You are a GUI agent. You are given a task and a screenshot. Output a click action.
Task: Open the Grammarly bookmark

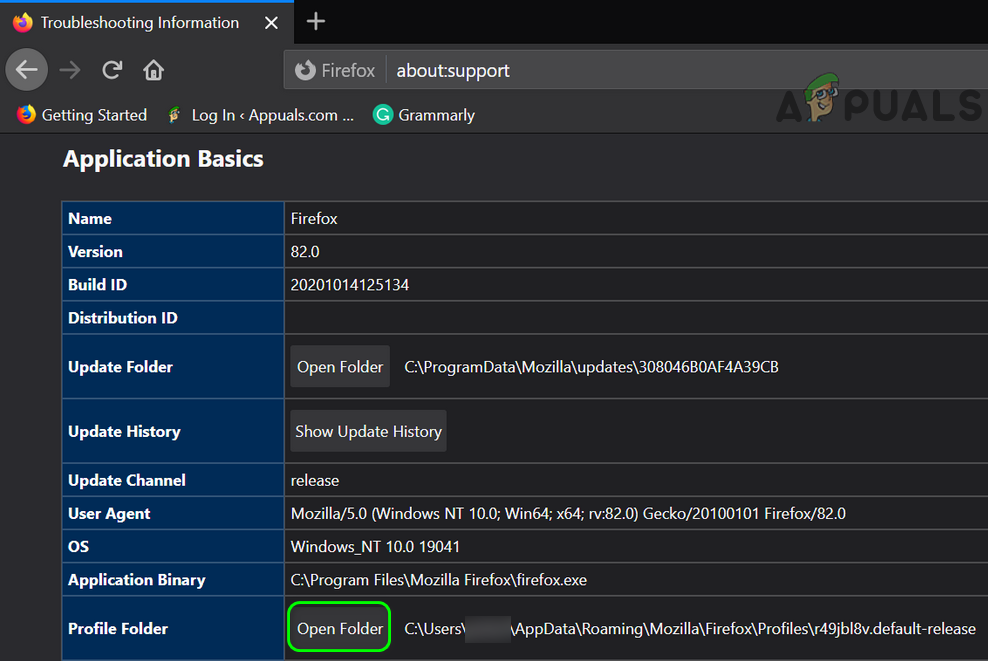click(424, 115)
